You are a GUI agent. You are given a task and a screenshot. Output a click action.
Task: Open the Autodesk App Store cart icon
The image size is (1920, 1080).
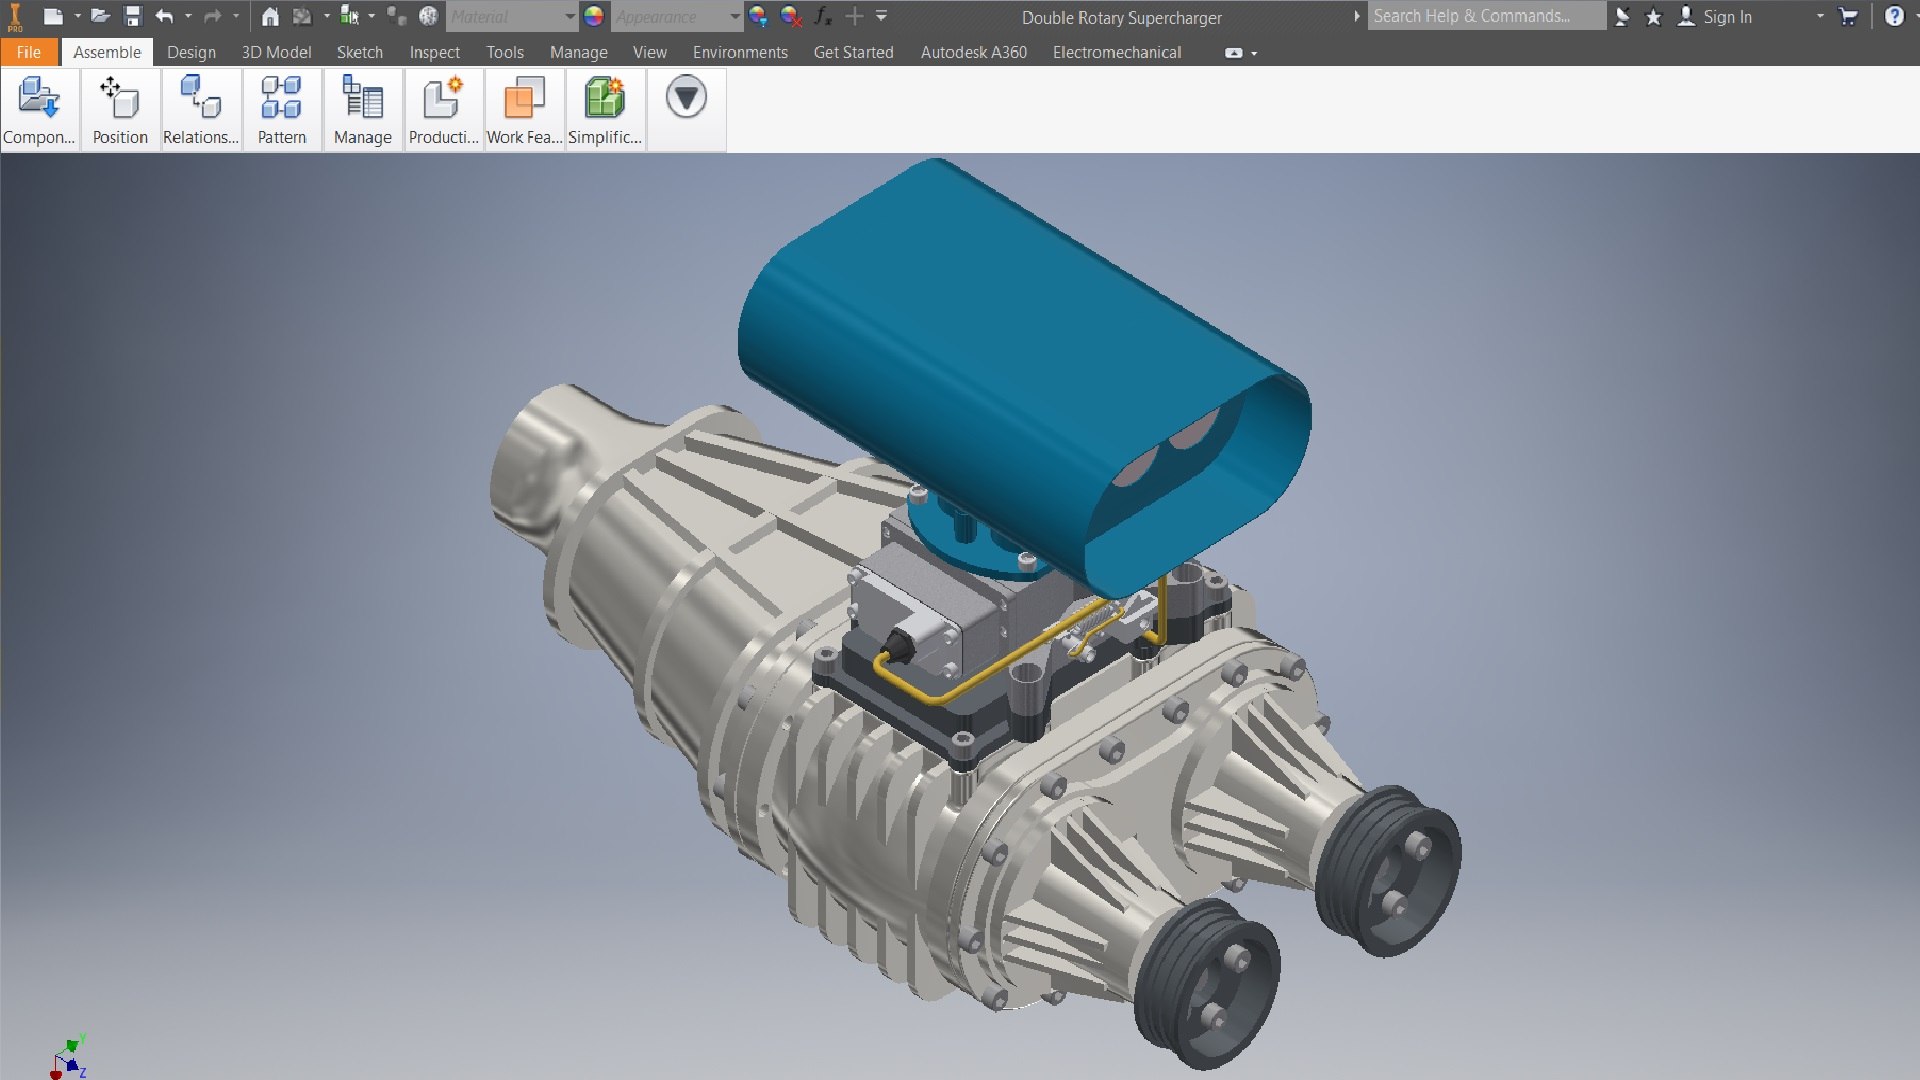pos(1848,16)
